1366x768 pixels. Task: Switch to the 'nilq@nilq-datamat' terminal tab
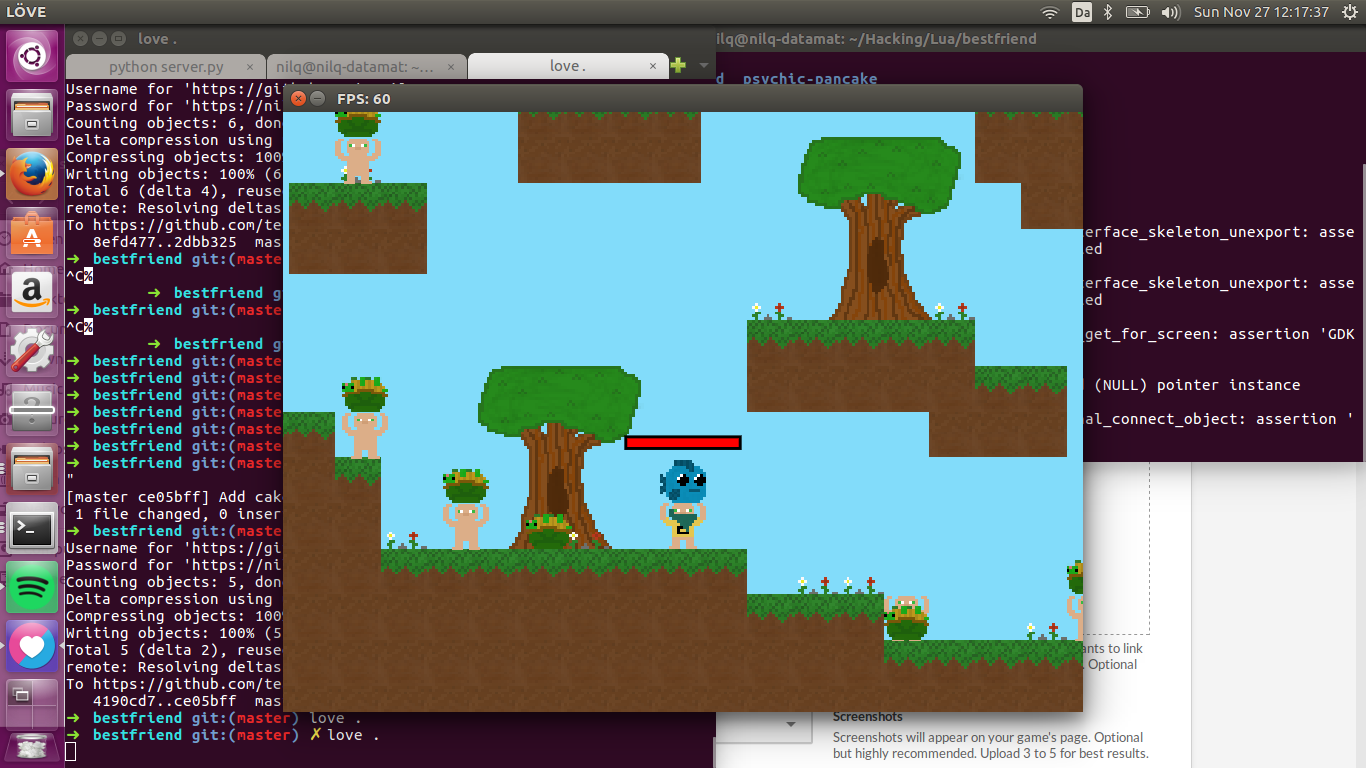[366, 66]
